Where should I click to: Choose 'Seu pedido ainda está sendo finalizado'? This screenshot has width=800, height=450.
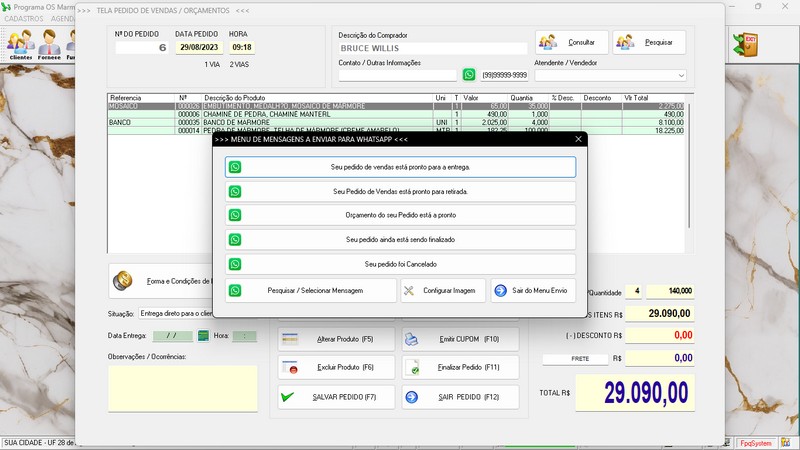400,240
